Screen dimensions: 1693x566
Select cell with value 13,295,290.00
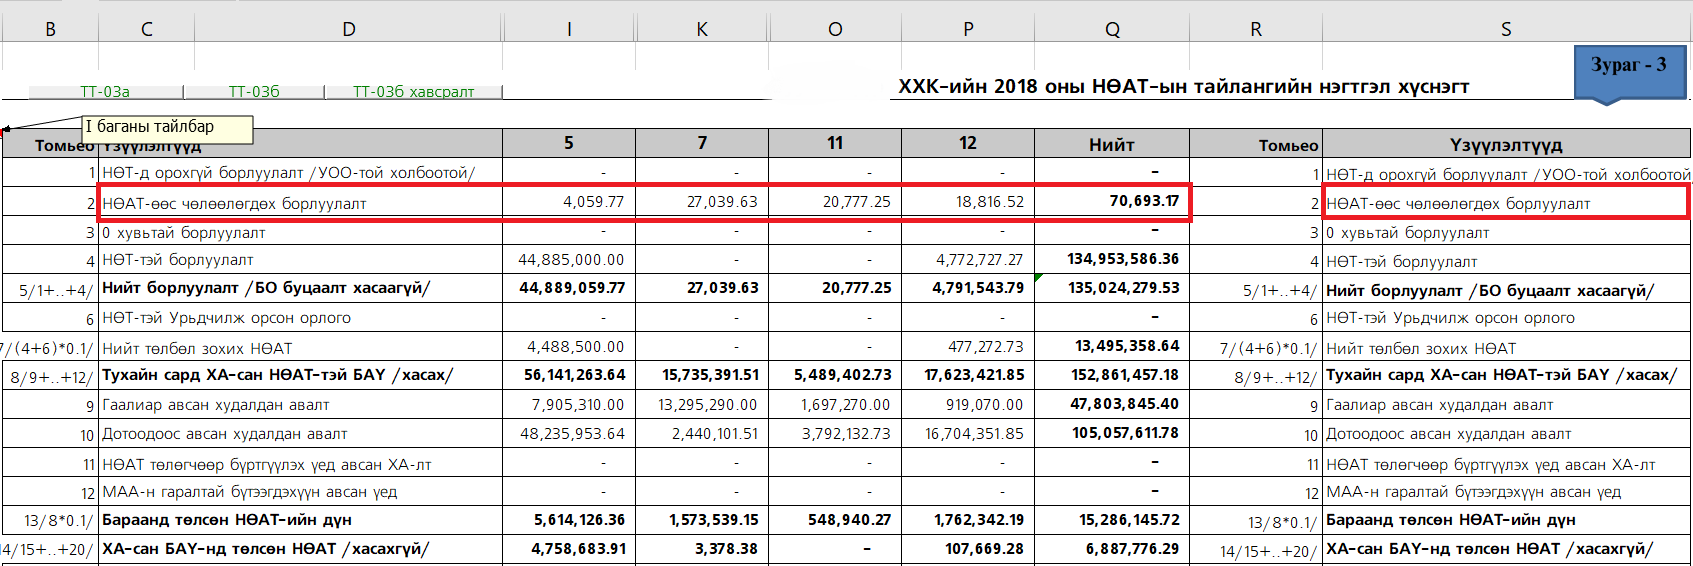pyautogui.click(x=707, y=405)
